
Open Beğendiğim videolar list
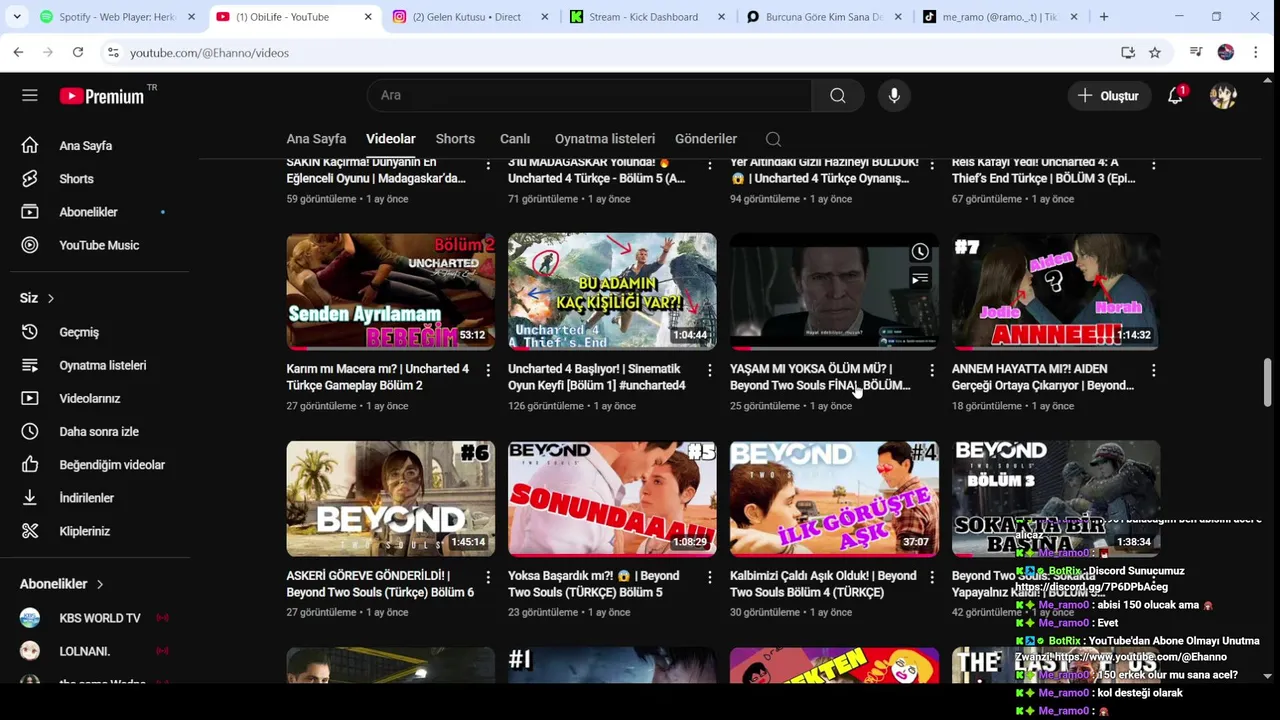(95, 465)
